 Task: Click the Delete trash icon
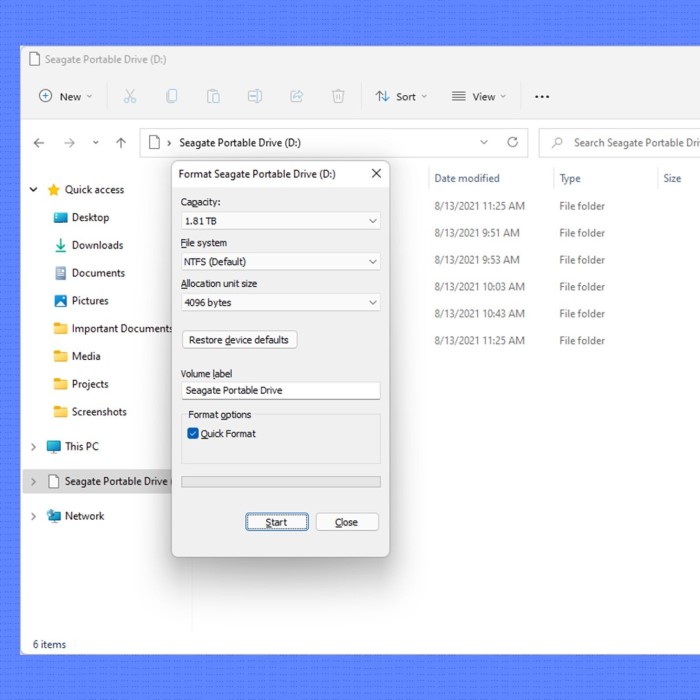pyautogui.click(x=338, y=96)
